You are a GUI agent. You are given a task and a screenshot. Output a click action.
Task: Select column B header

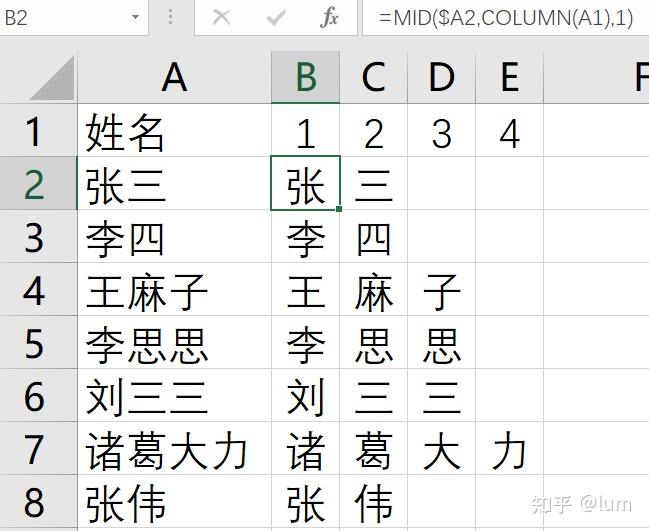pyautogui.click(x=305, y=77)
